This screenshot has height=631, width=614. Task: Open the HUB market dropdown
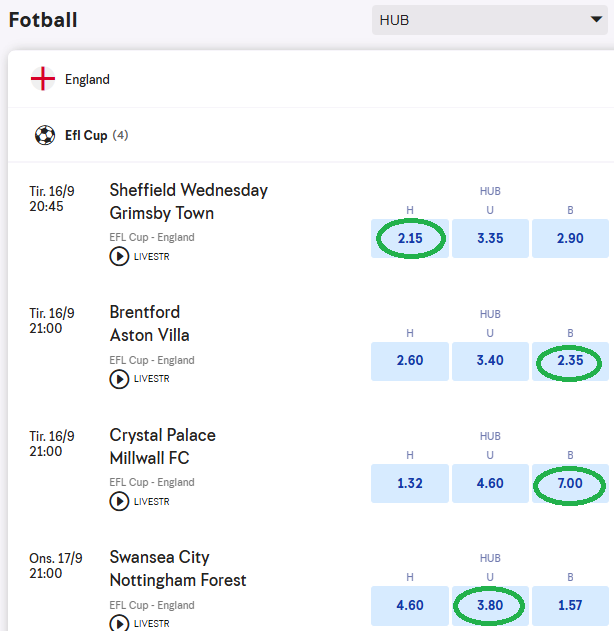point(488,20)
